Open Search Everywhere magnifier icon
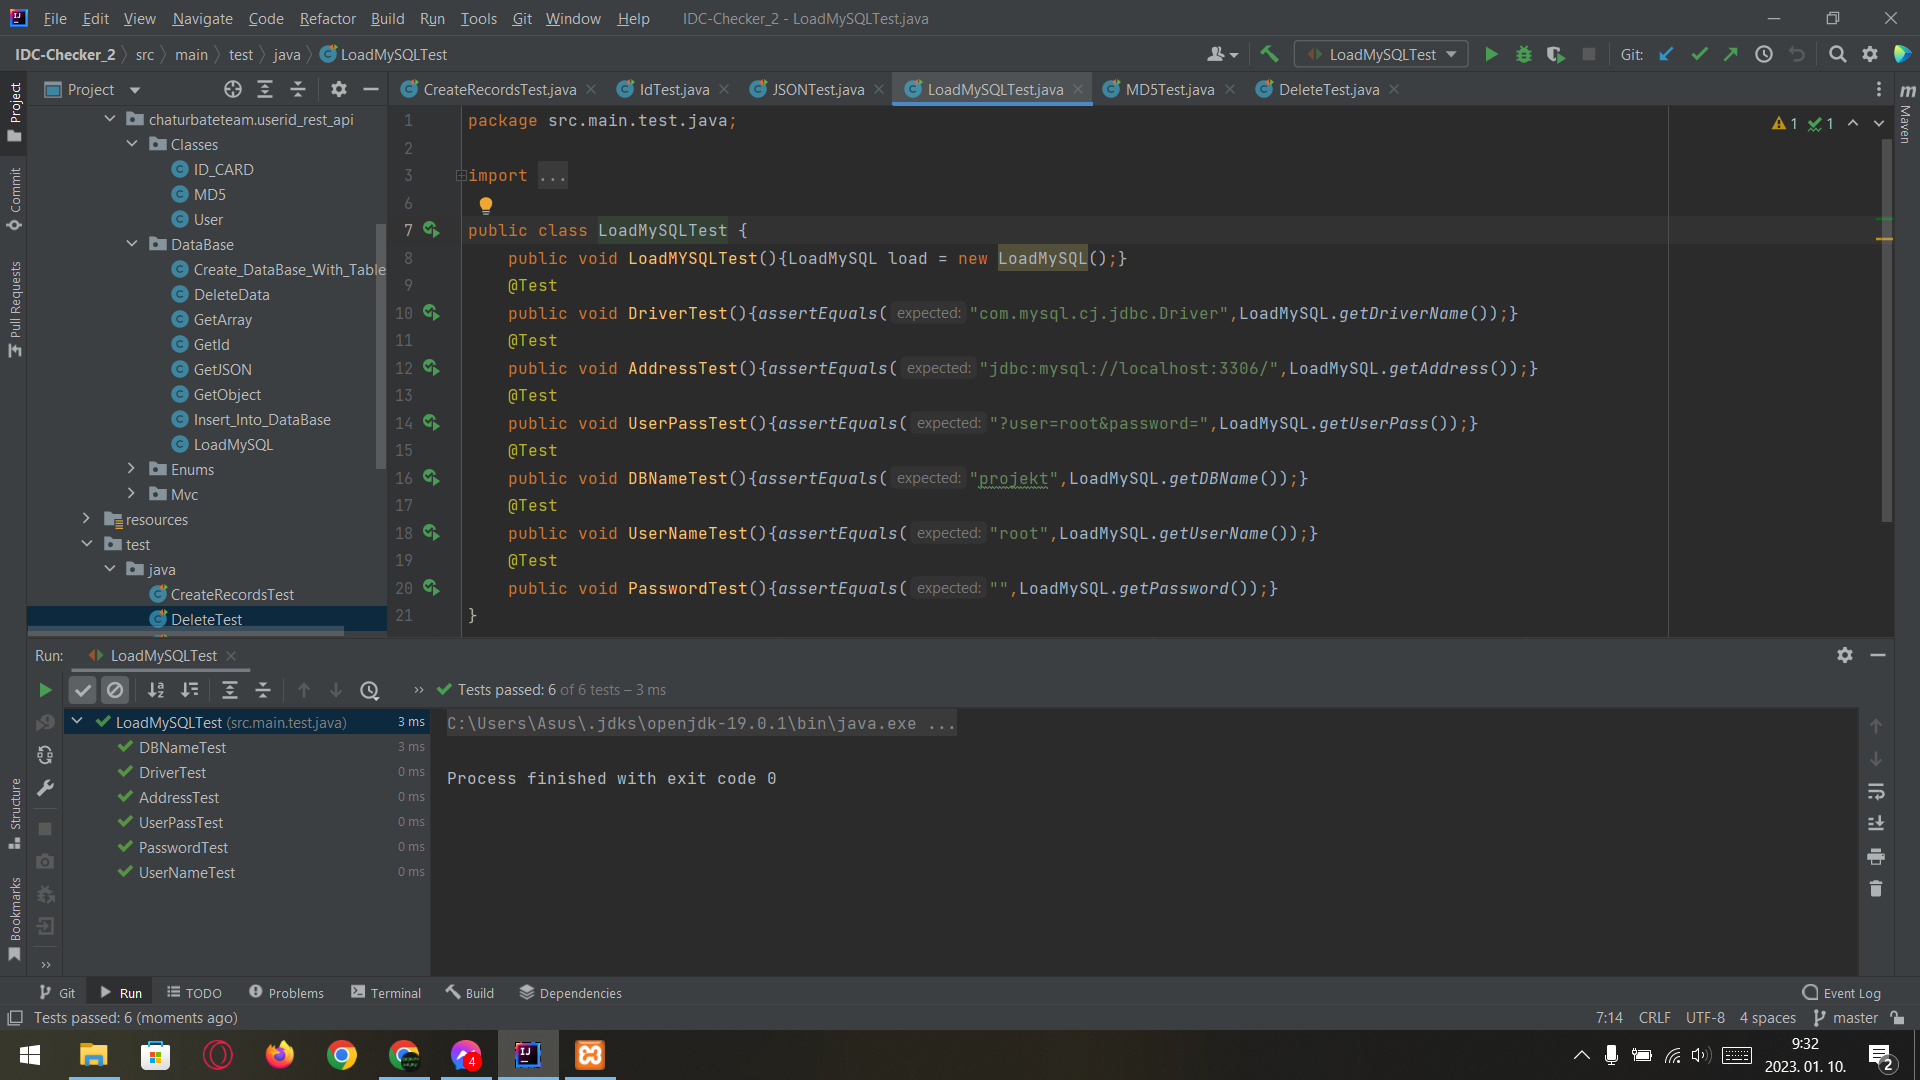The height and width of the screenshot is (1080, 1920). [x=1837, y=55]
